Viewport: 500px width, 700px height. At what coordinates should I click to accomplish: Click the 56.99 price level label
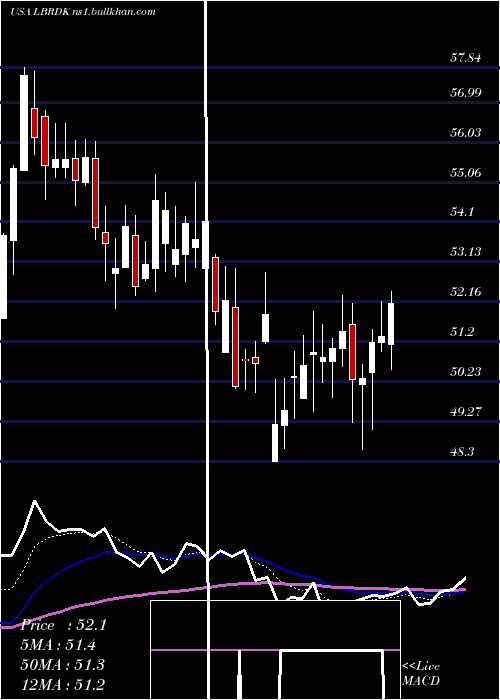point(466,92)
